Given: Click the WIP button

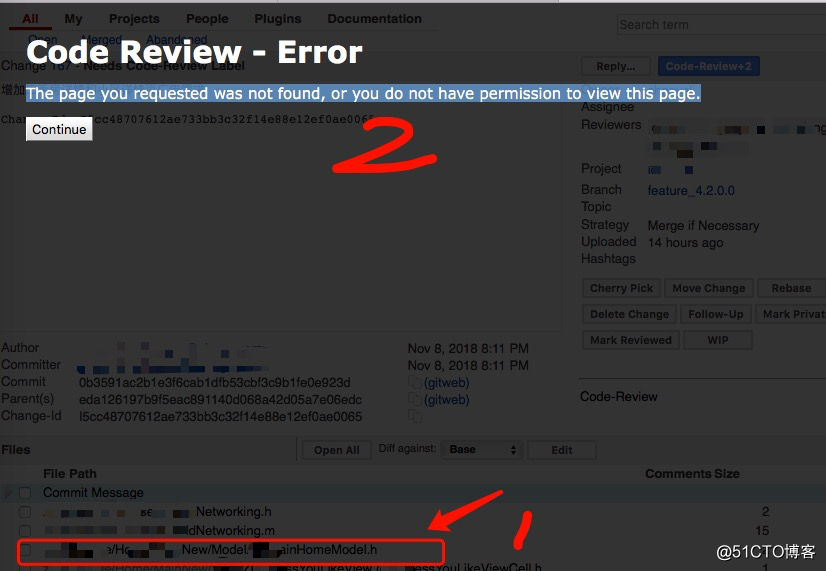Looking at the screenshot, I should pos(717,340).
